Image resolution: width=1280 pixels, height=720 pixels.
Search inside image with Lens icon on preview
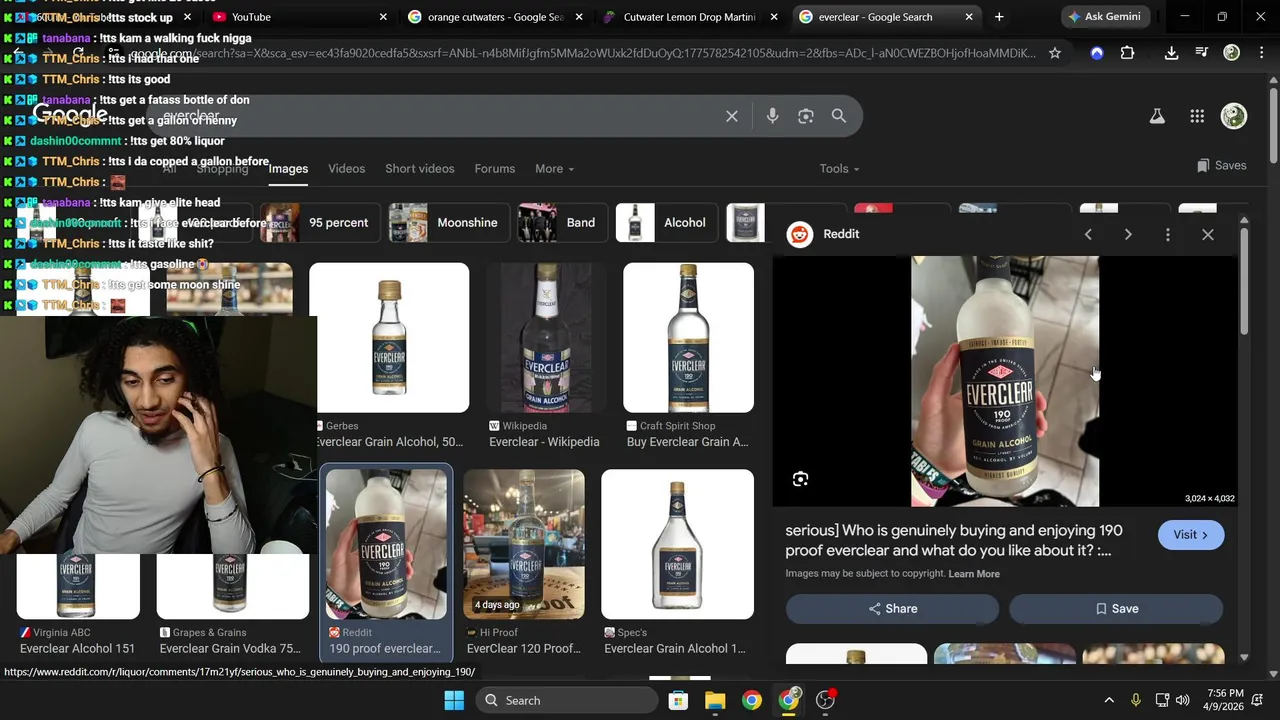click(x=800, y=479)
